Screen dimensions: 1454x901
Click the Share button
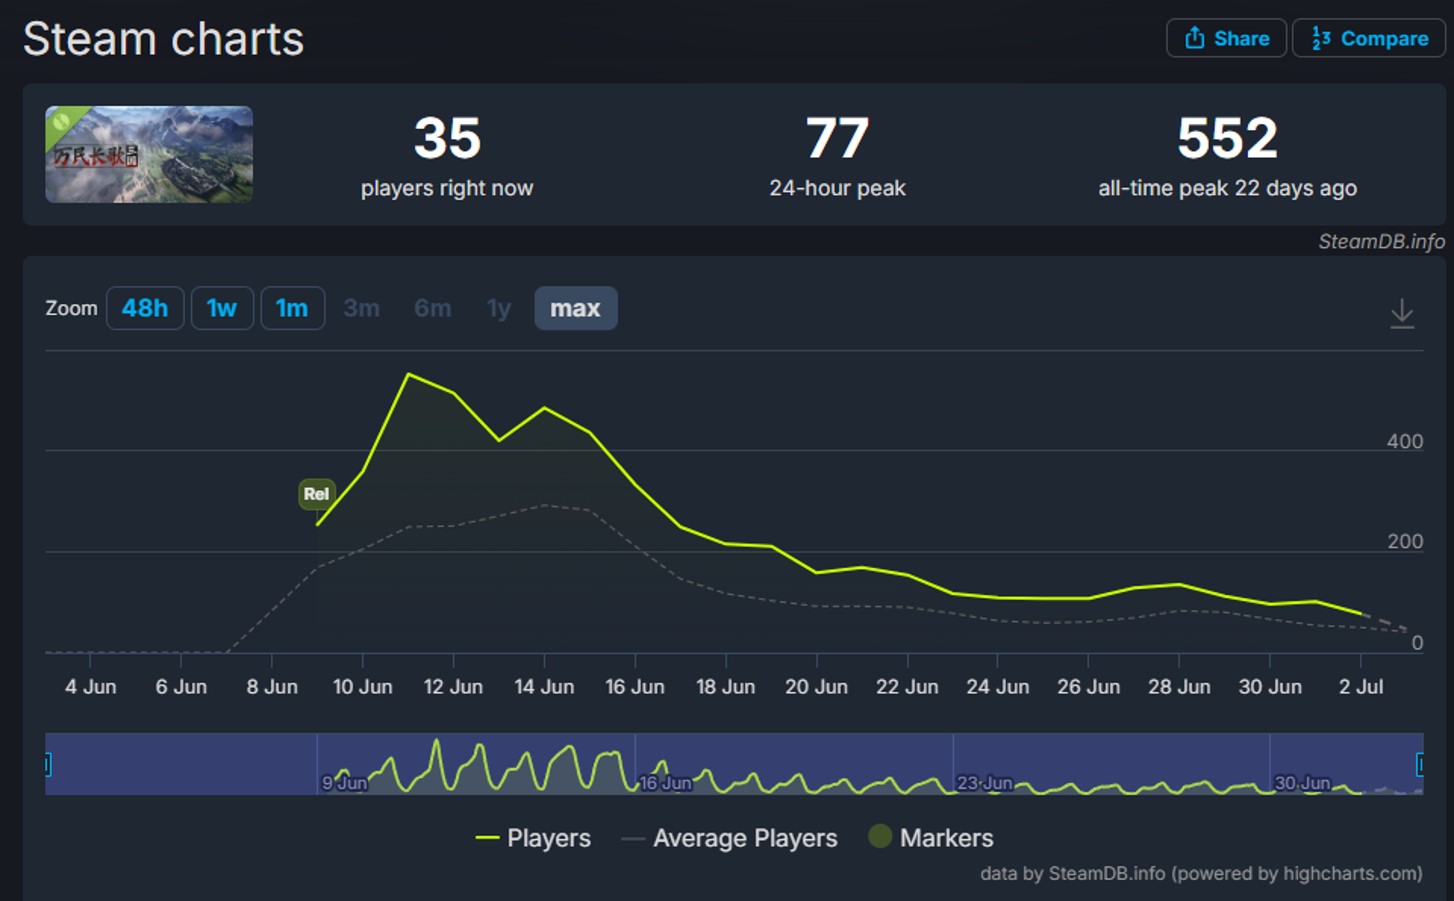tap(1226, 38)
